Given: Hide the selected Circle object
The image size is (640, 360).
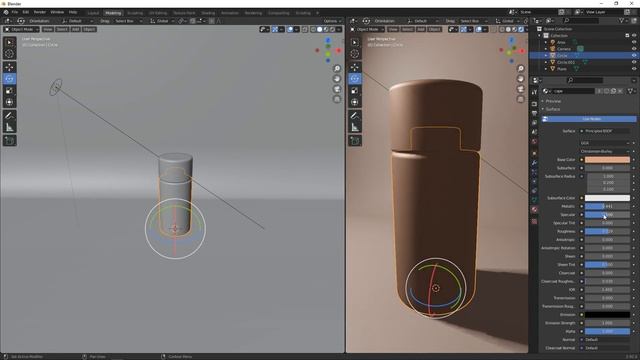Looking at the screenshot, I should pos(634,55).
